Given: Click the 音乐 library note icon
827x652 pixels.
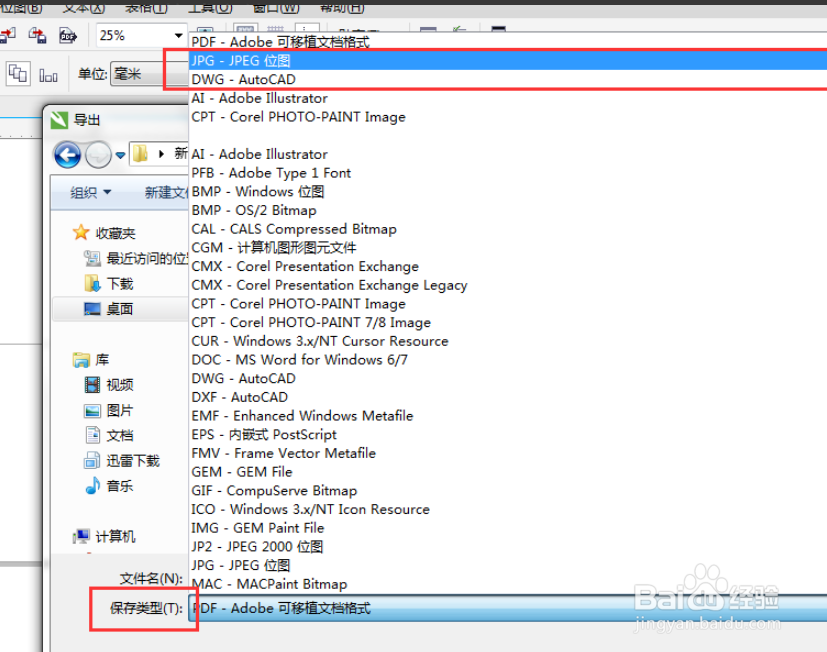Looking at the screenshot, I should pos(92,485).
